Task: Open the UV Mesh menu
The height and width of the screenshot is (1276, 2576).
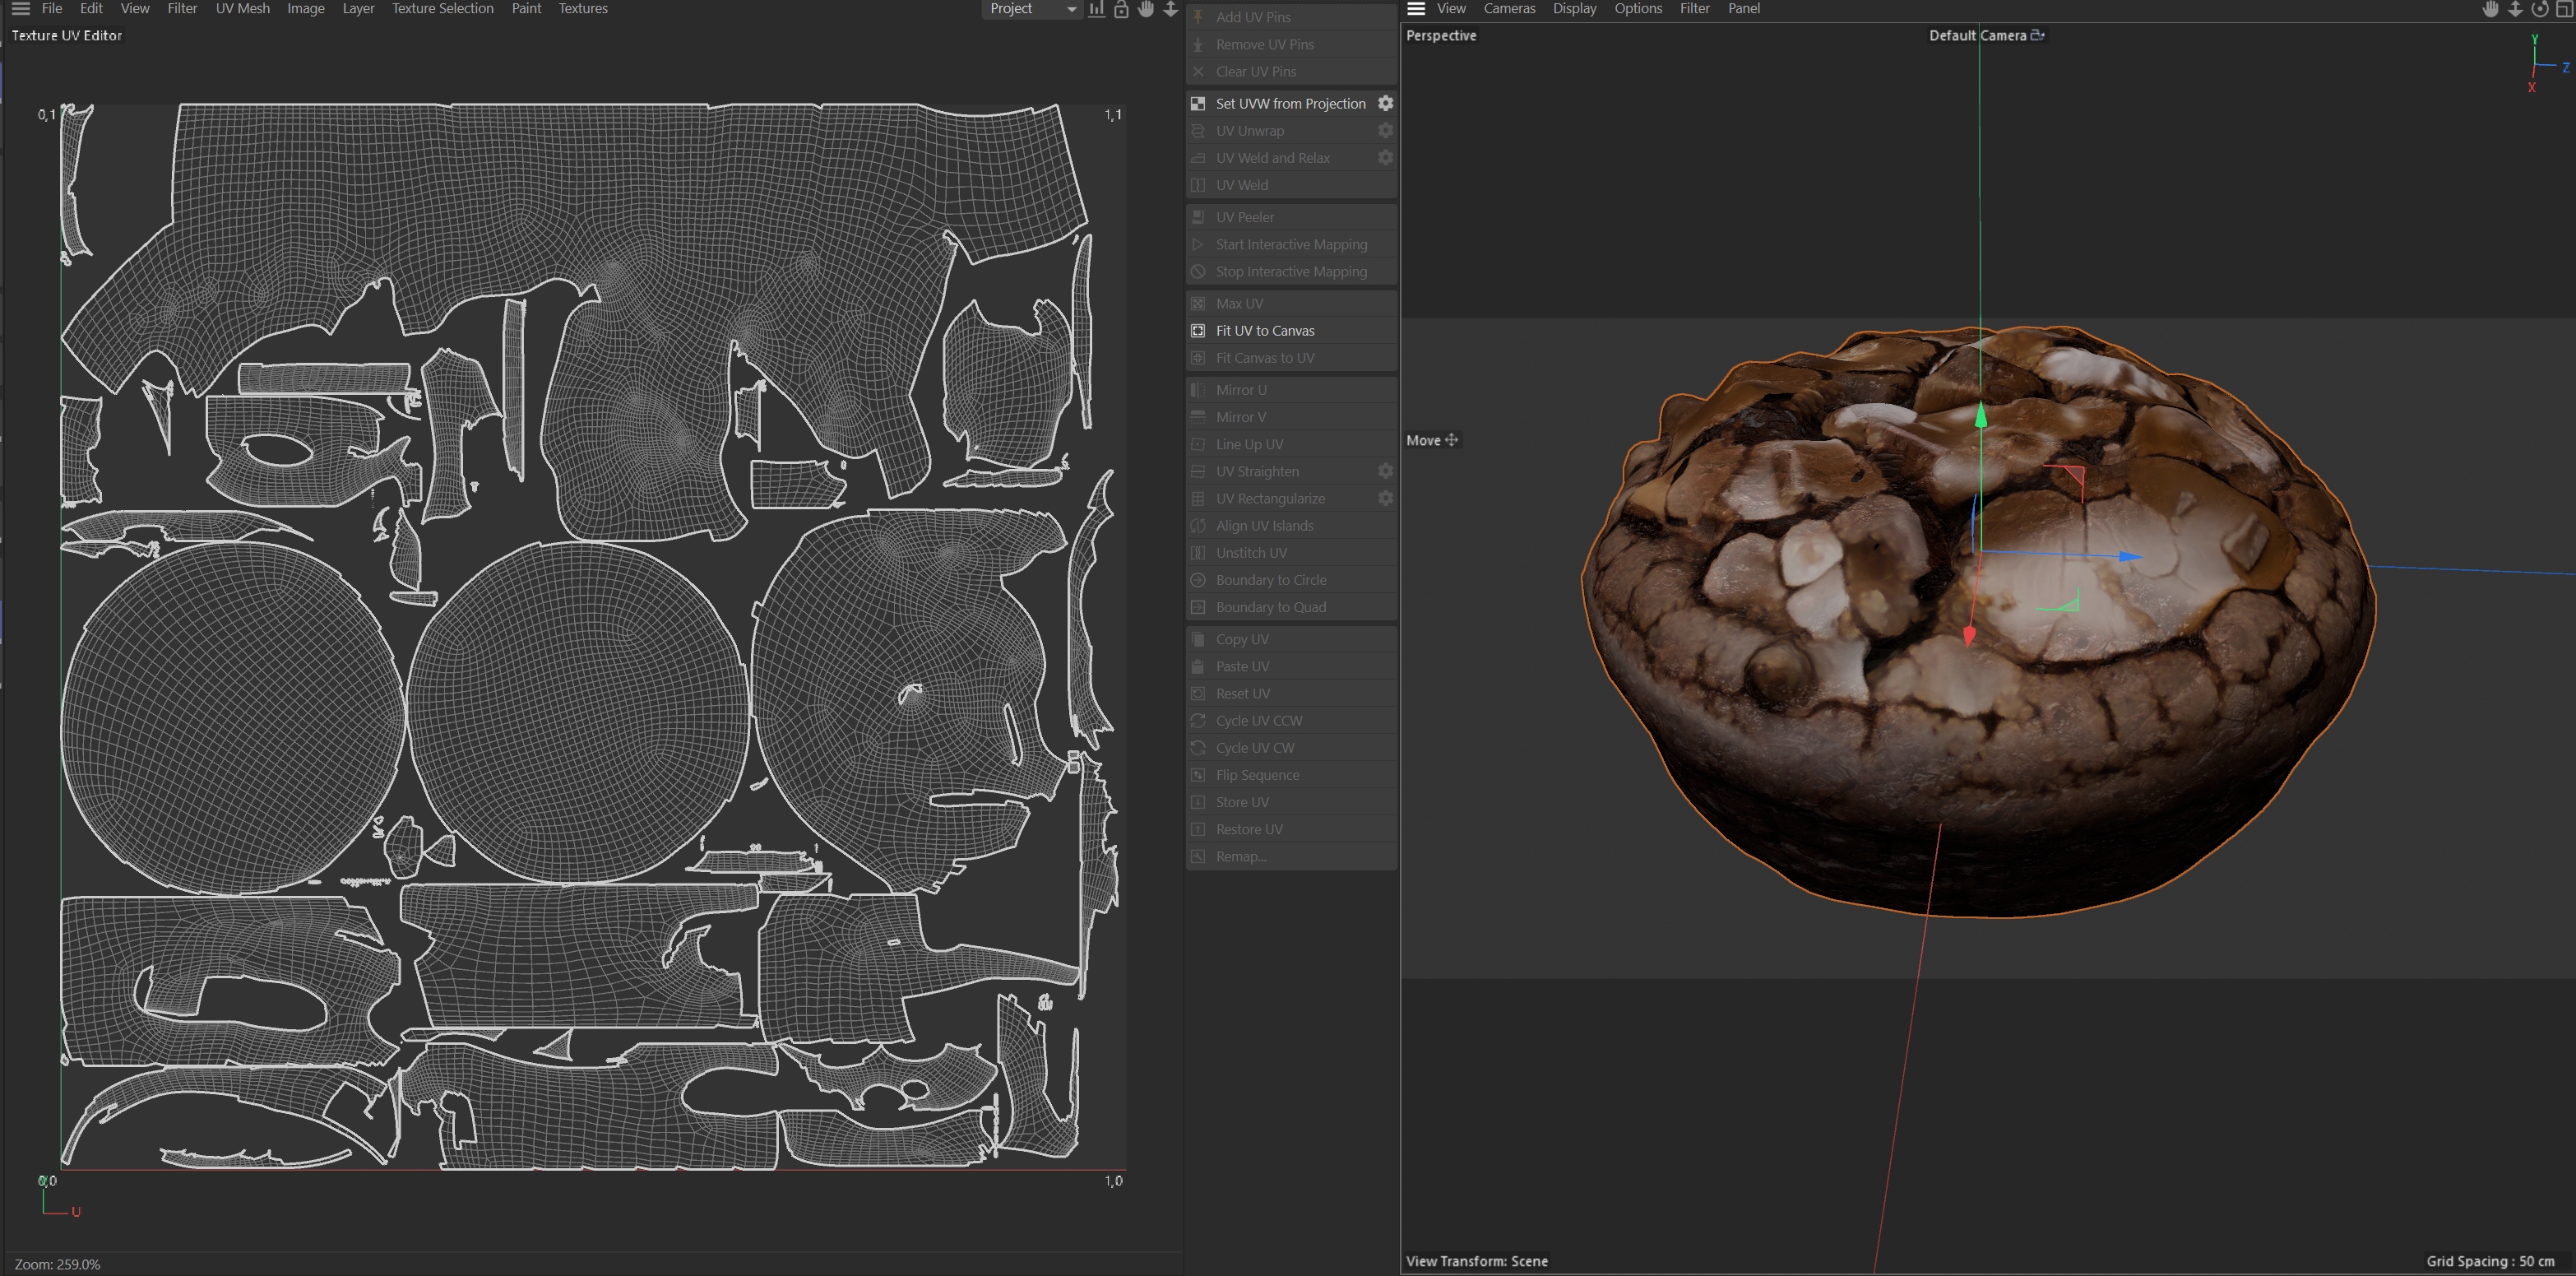Action: [x=243, y=9]
